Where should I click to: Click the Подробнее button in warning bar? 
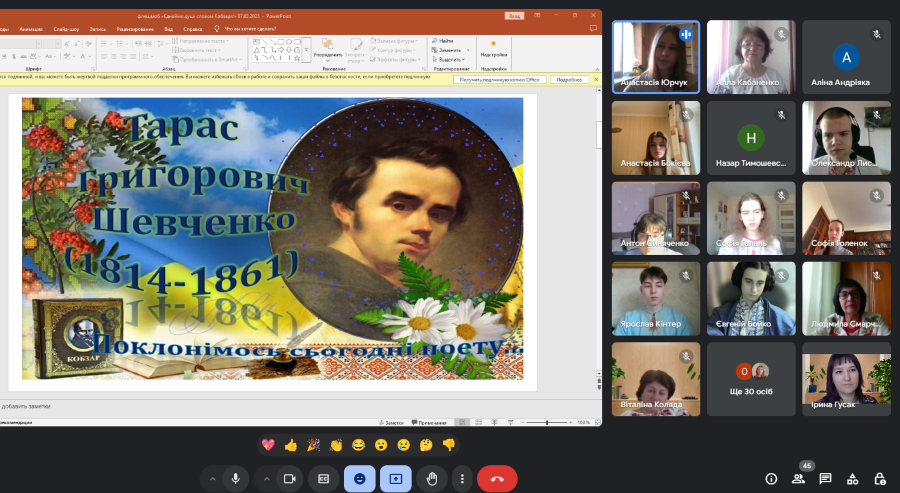569,80
